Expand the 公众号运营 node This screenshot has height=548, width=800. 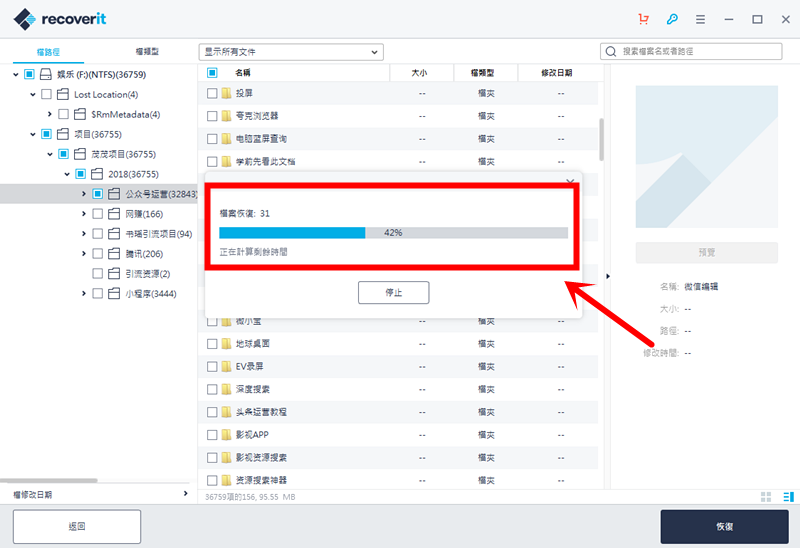point(84,194)
